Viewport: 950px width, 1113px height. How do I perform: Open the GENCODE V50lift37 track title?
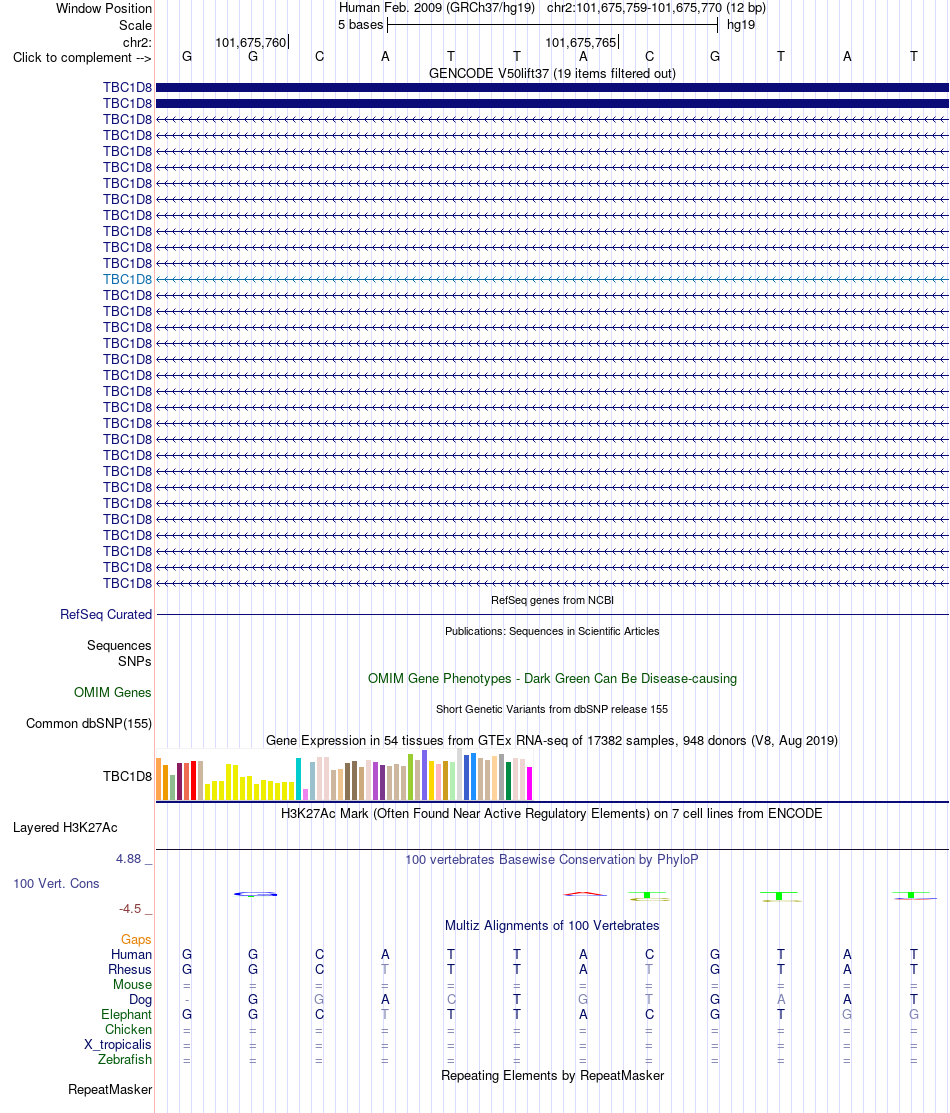click(x=552, y=73)
